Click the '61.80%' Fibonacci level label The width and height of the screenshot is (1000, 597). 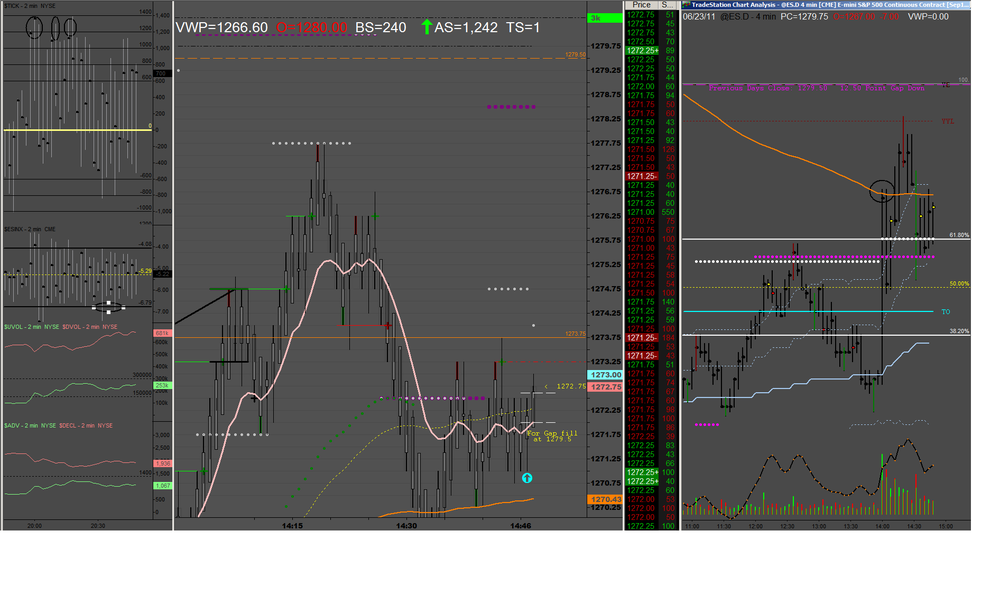[959, 235]
